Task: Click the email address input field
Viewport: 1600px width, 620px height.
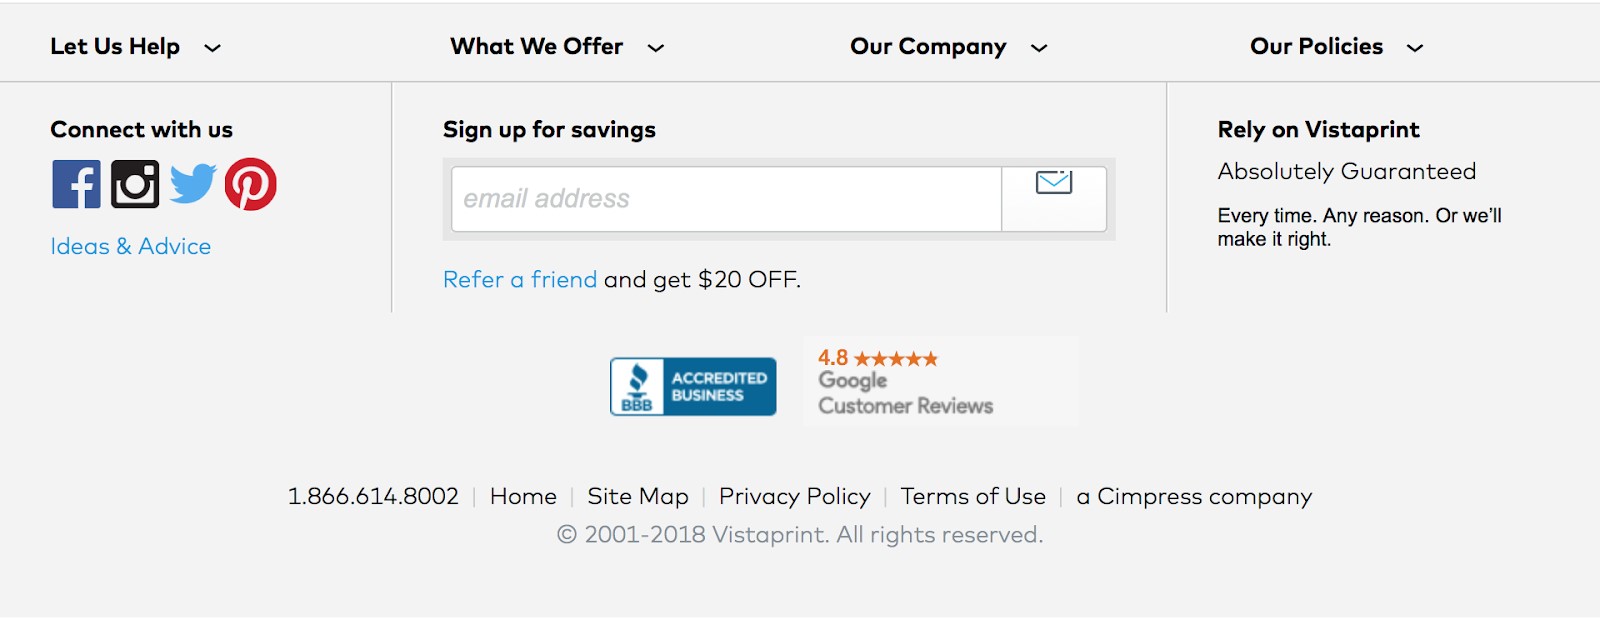Action: pos(726,199)
